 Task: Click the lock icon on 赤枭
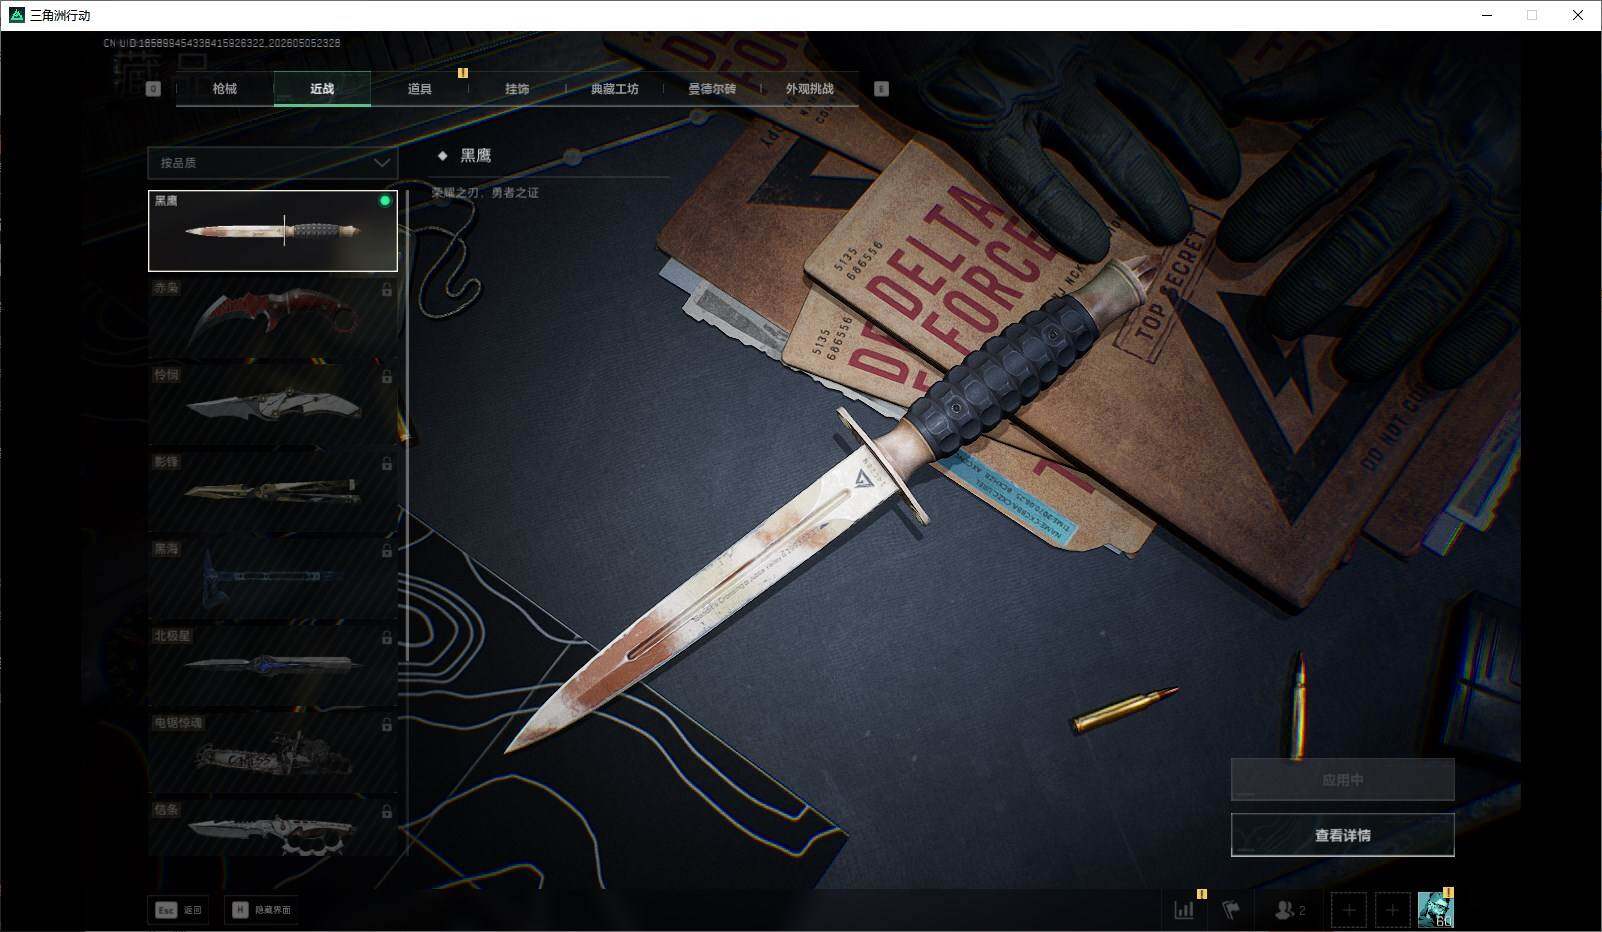click(386, 290)
